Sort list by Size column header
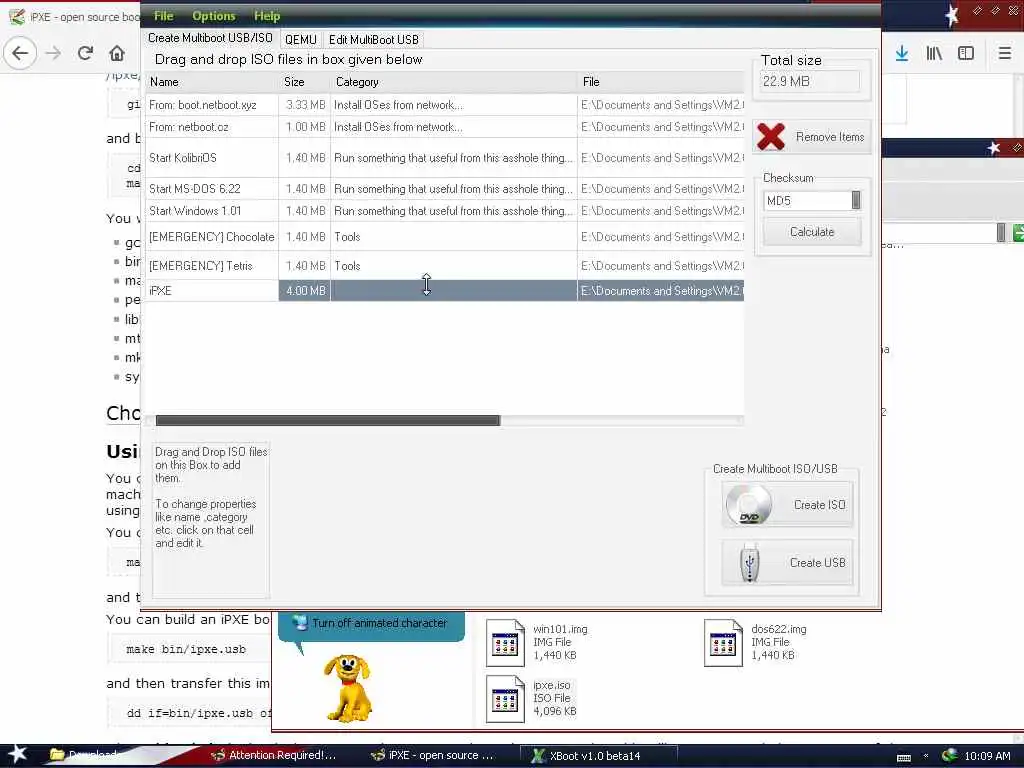 [x=304, y=82]
